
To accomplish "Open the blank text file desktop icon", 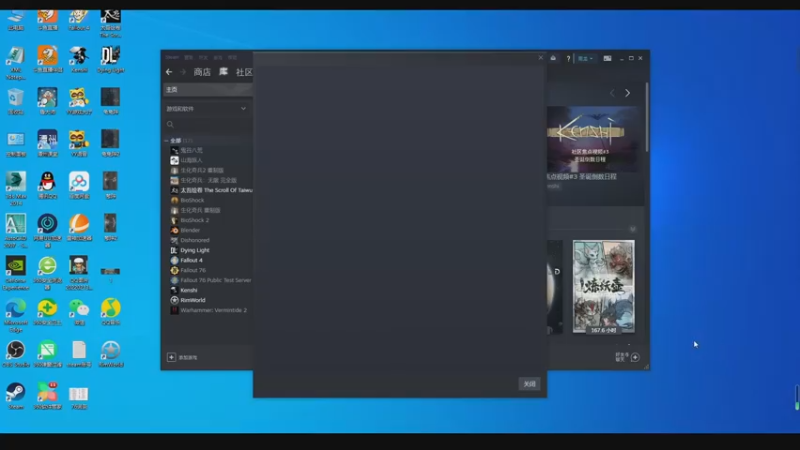I will pyautogui.click(x=79, y=354).
